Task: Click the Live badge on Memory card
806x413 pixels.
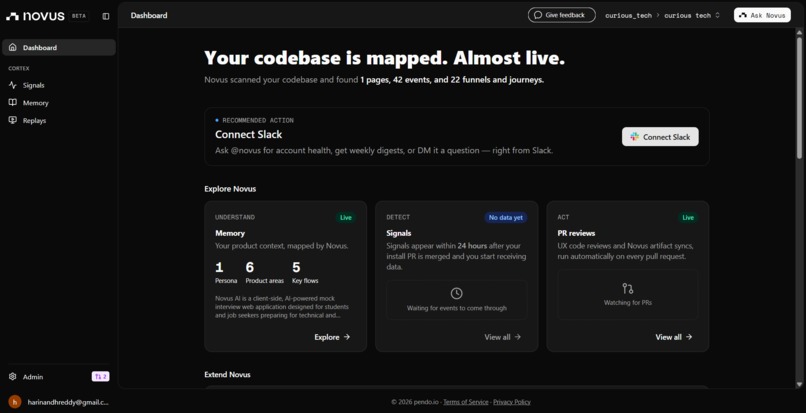Action: pos(346,218)
